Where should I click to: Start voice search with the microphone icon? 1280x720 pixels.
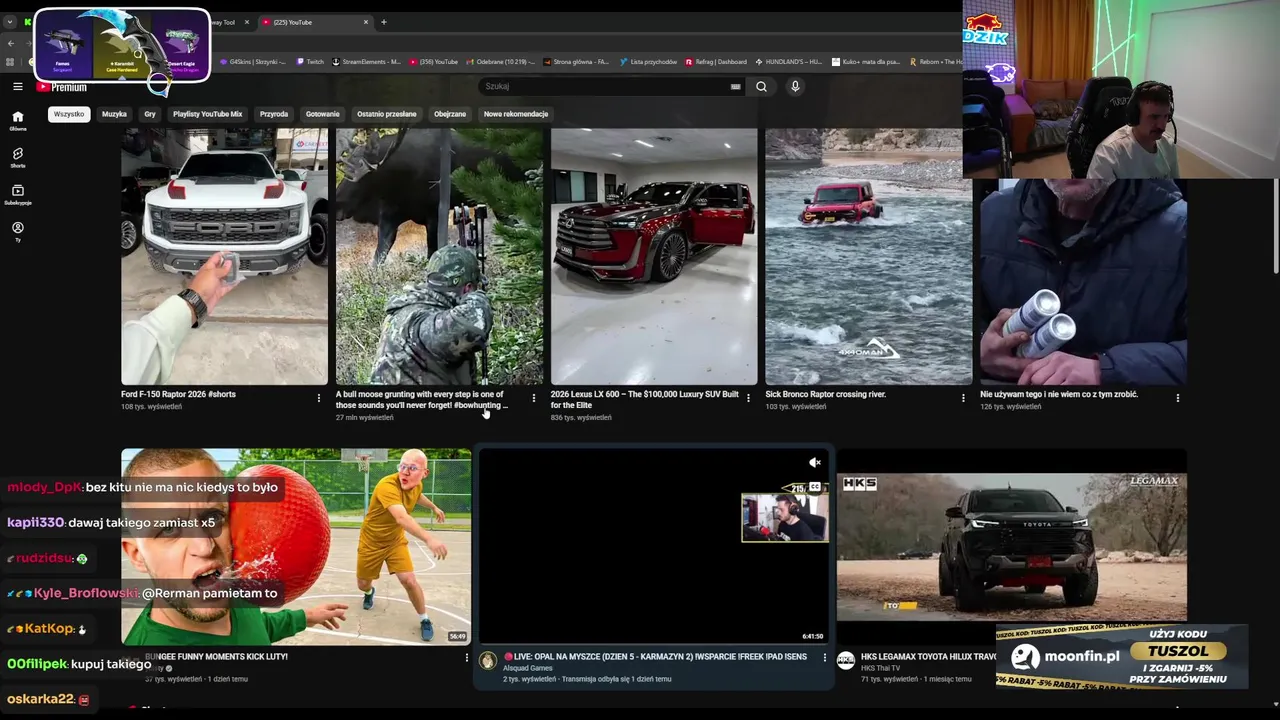click(795, 86)
